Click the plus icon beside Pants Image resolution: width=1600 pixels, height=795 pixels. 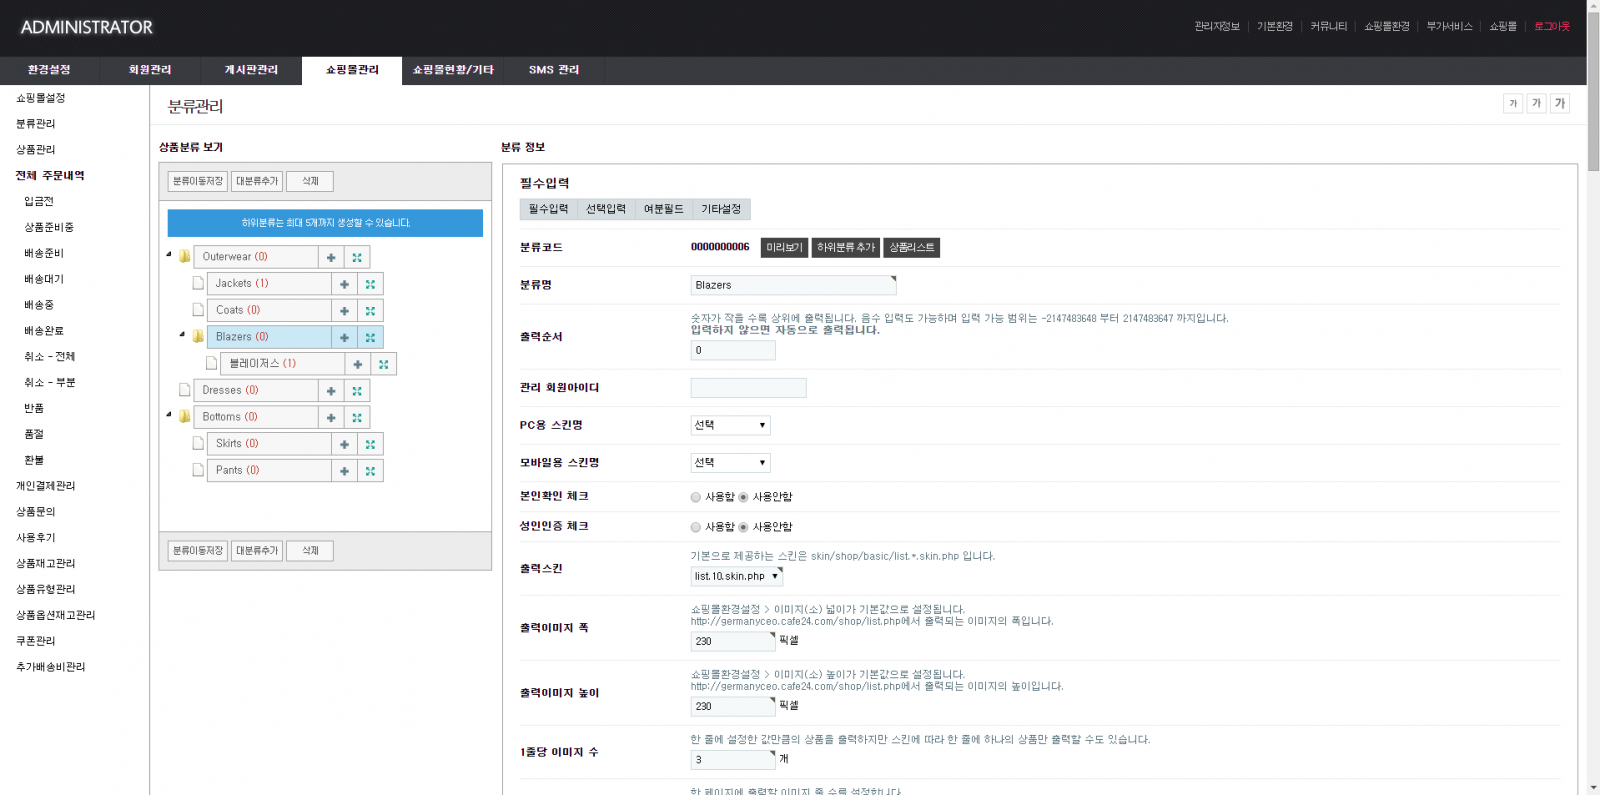(344, 471)
